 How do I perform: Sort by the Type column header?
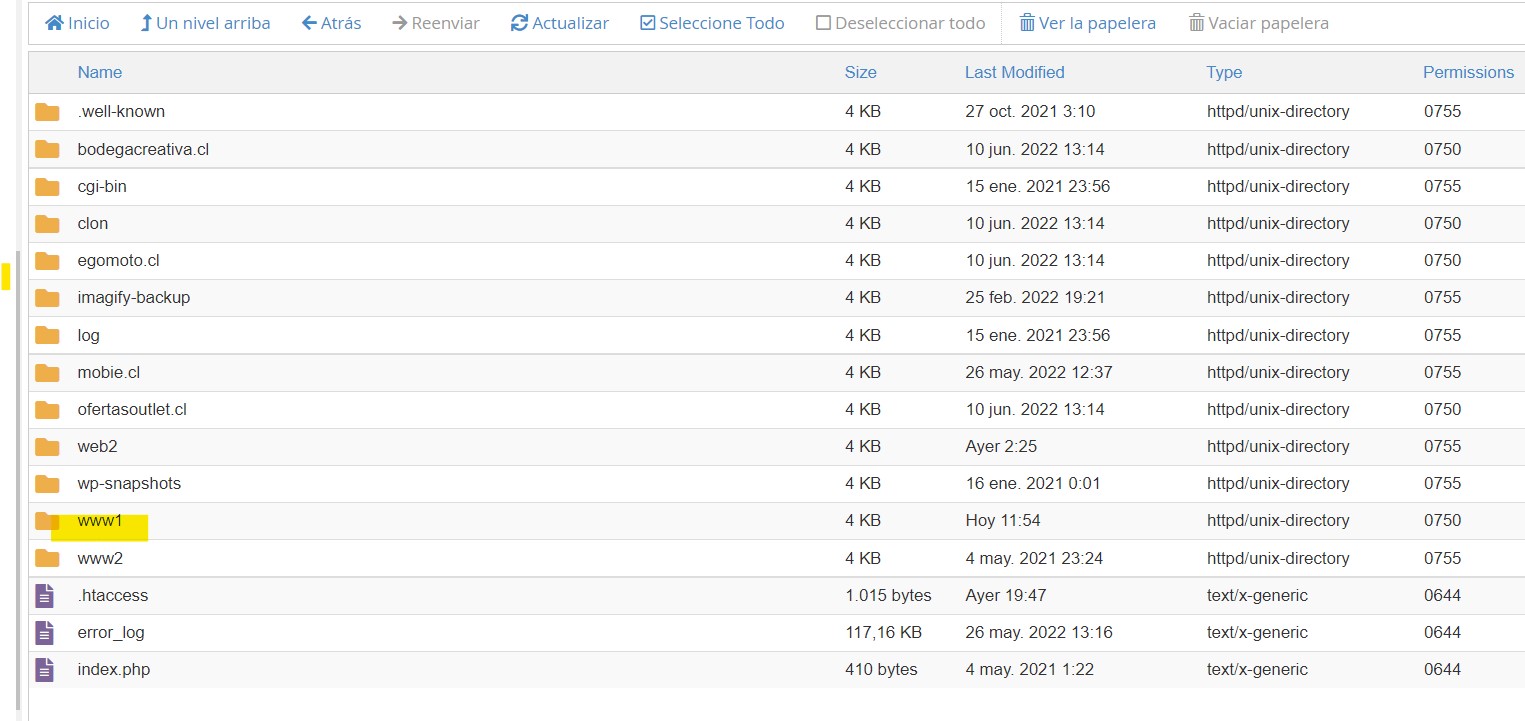(1225, 72)
